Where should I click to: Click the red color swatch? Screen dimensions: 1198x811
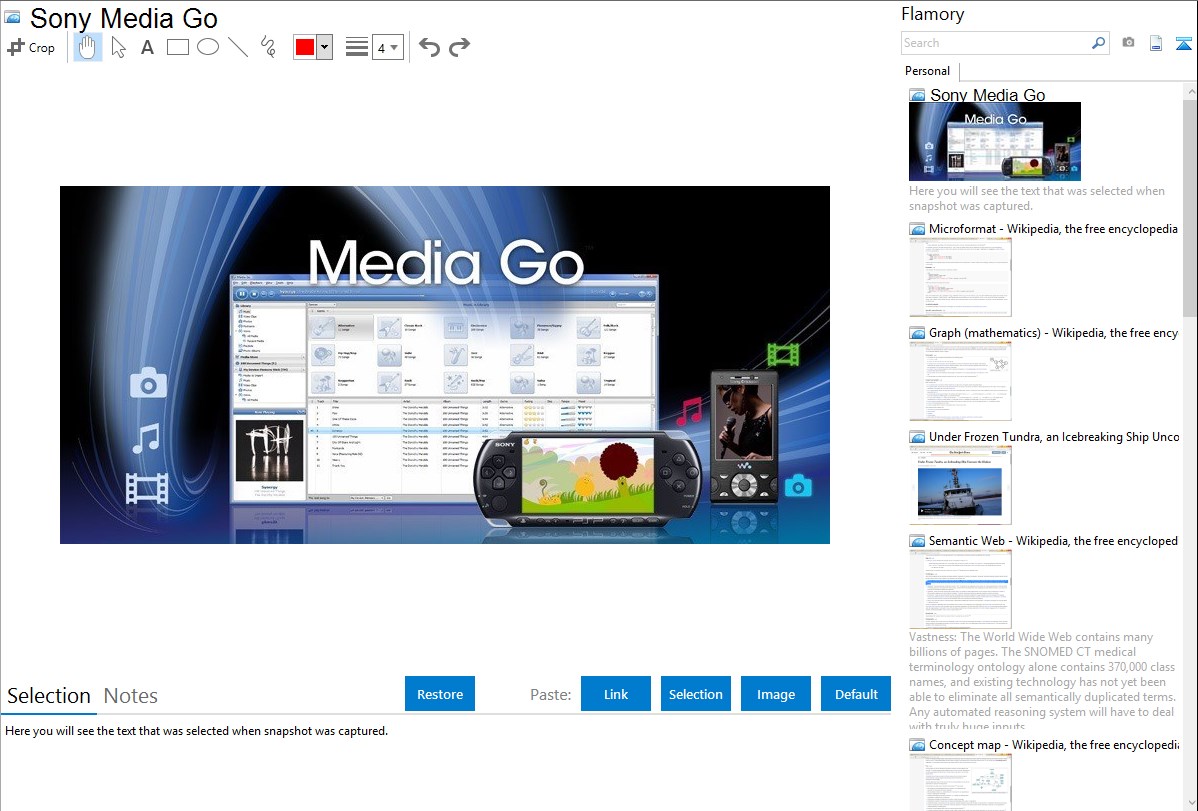[x=304, y=47]
